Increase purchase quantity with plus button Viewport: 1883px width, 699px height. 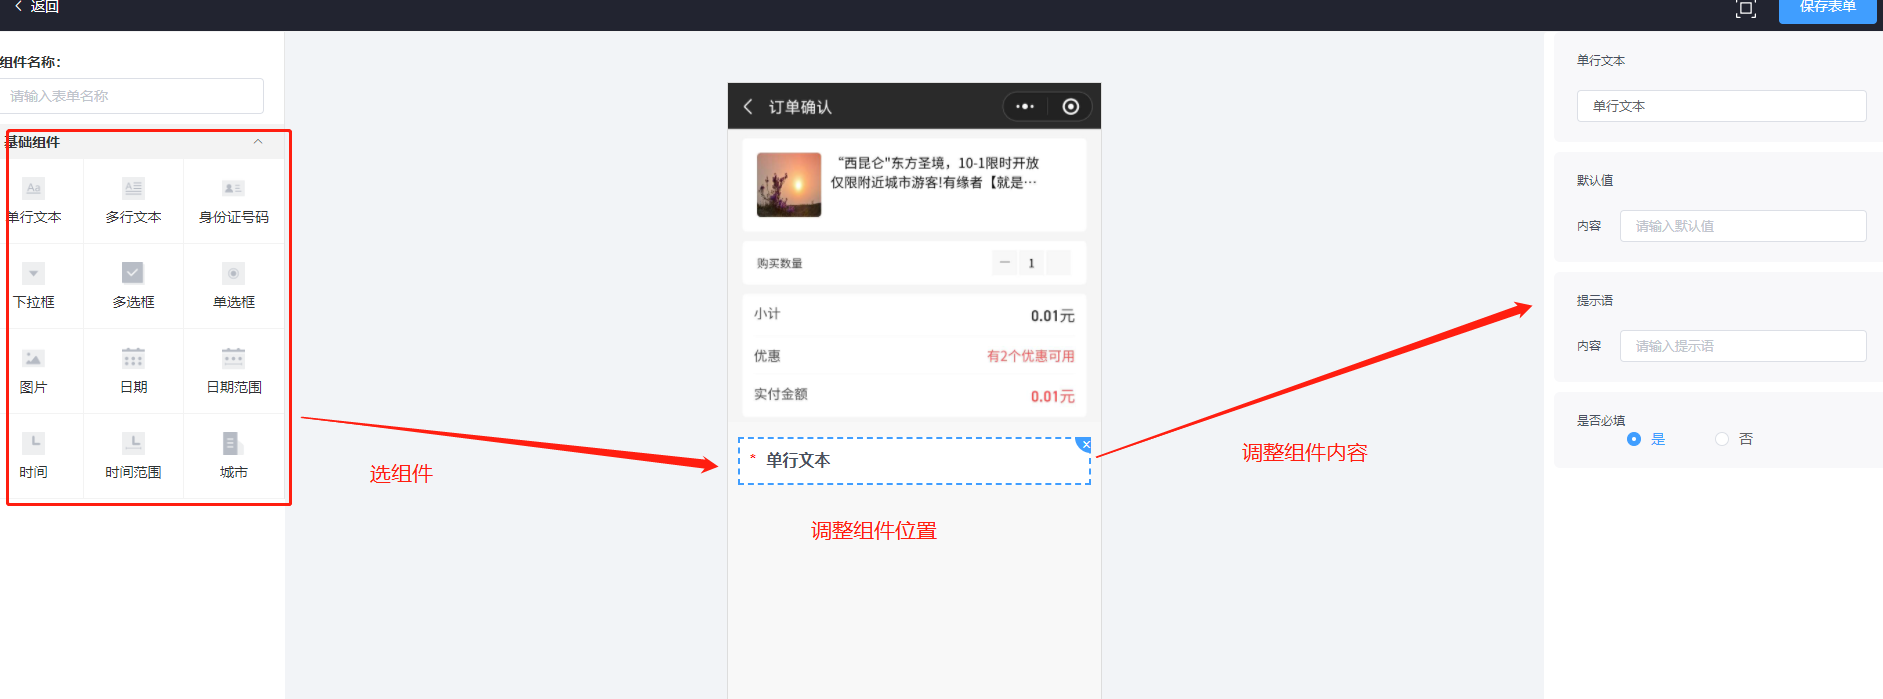coord(1058,263)
